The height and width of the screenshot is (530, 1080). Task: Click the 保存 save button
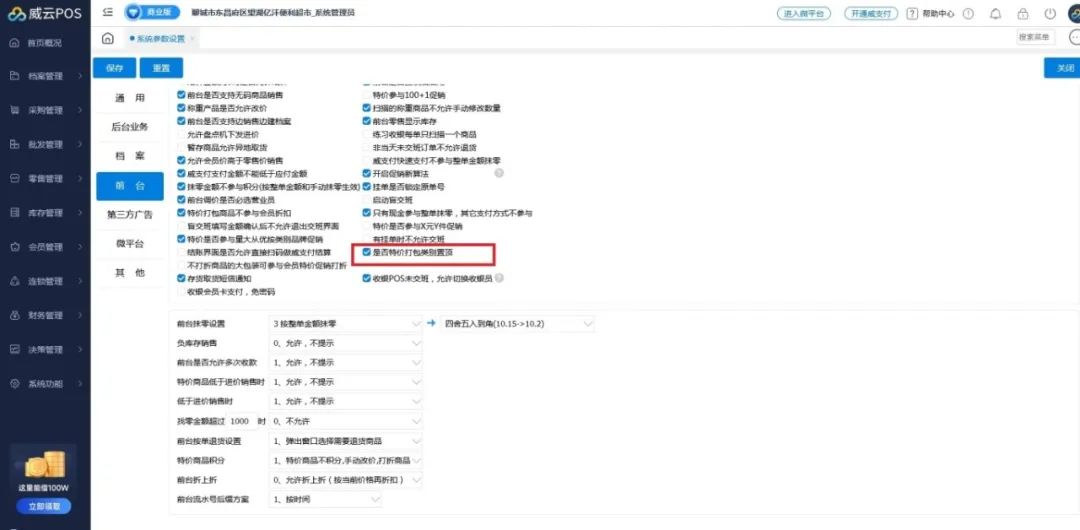point(114,68)
